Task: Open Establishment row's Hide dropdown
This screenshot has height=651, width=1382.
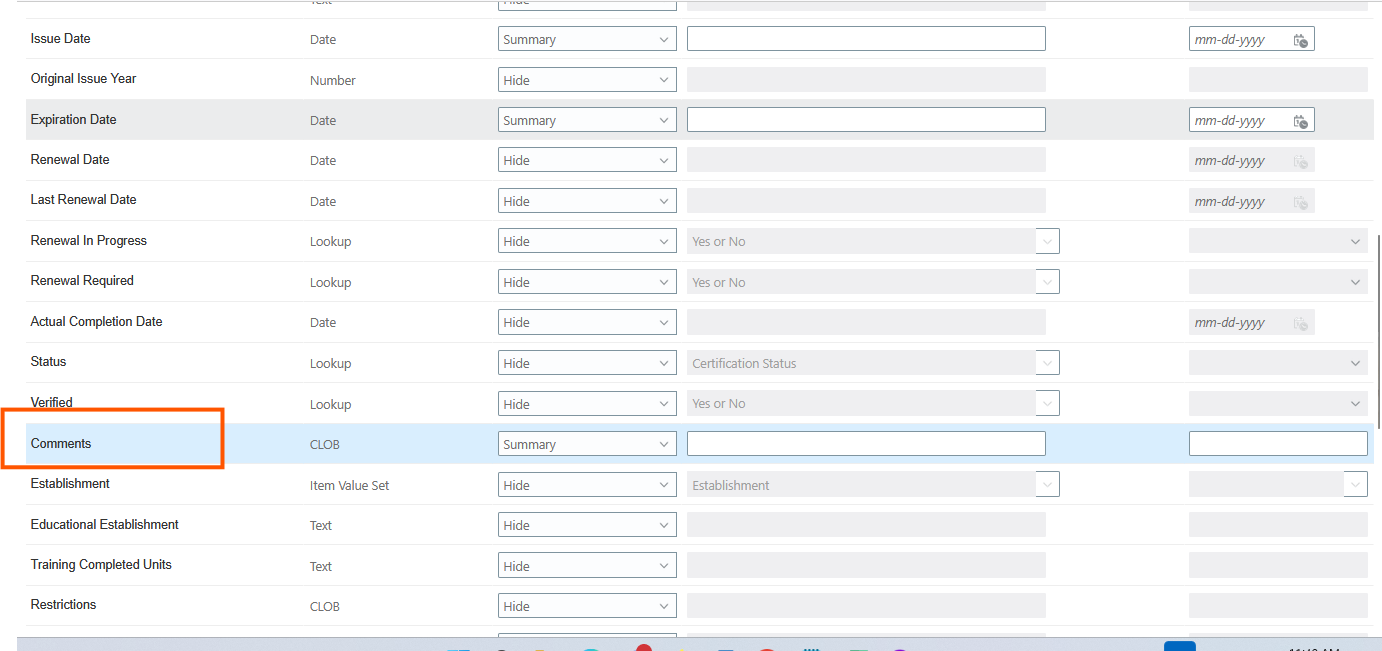Action: click(x=587, y=485)
